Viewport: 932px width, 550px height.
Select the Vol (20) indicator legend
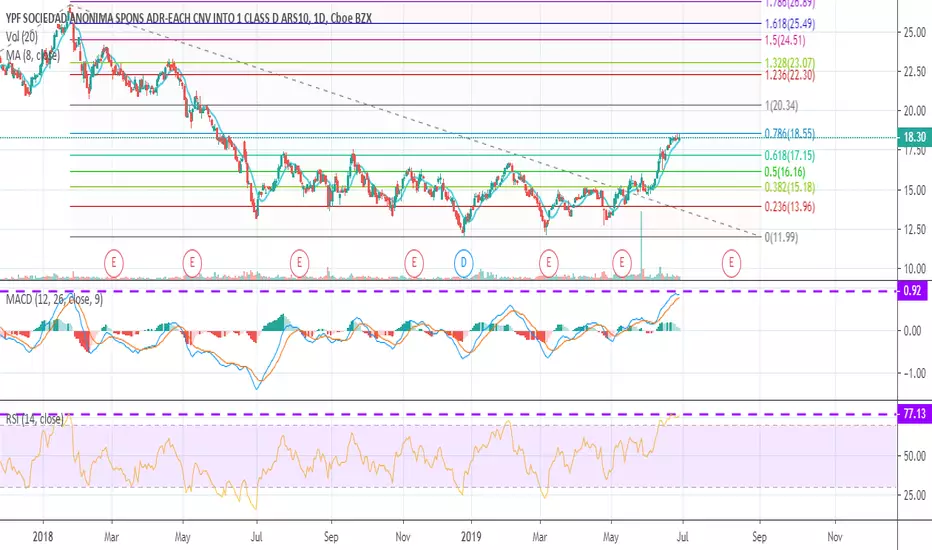point(22,37)
